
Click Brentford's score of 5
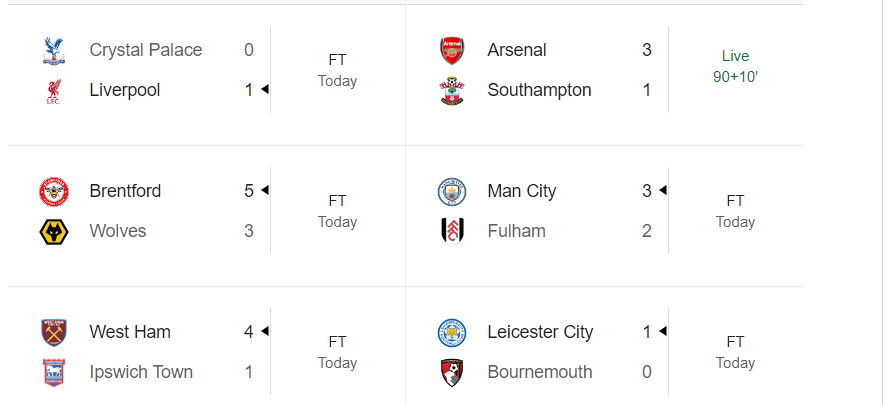coord(249,191)
